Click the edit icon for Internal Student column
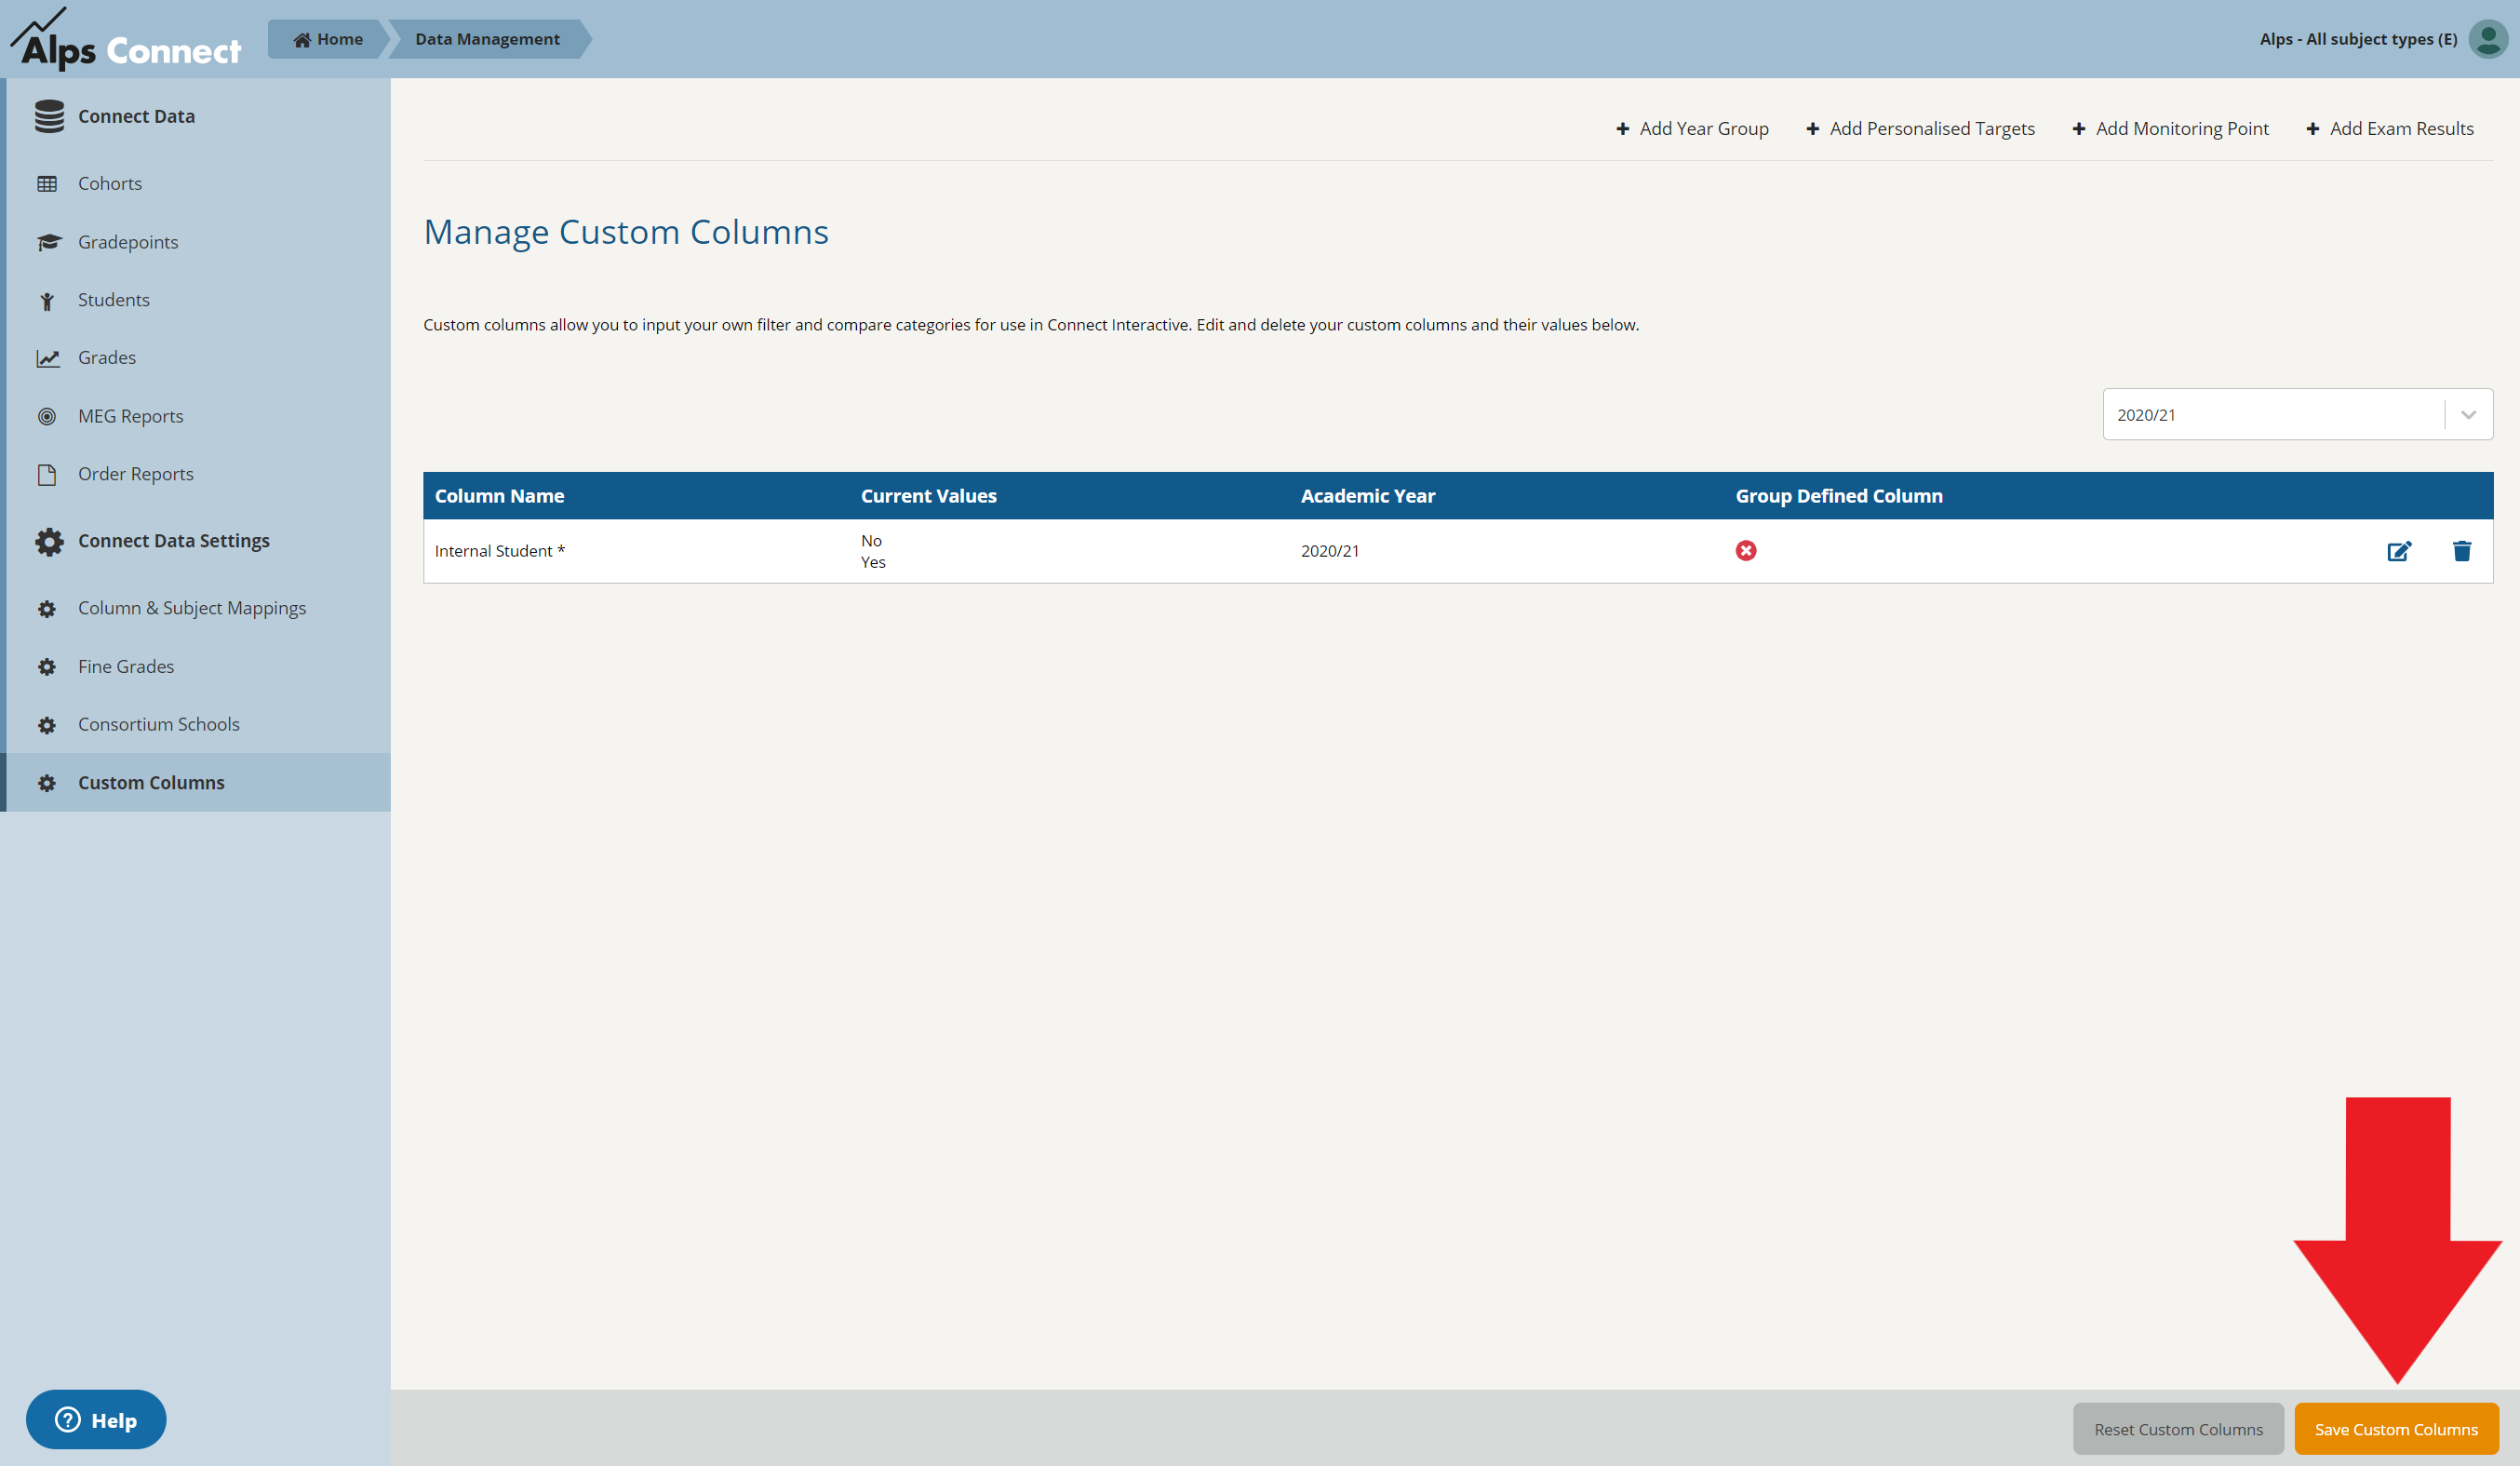This screenshot has height=1466, width=2520. pyautogui.click(x=2400, y=550)
